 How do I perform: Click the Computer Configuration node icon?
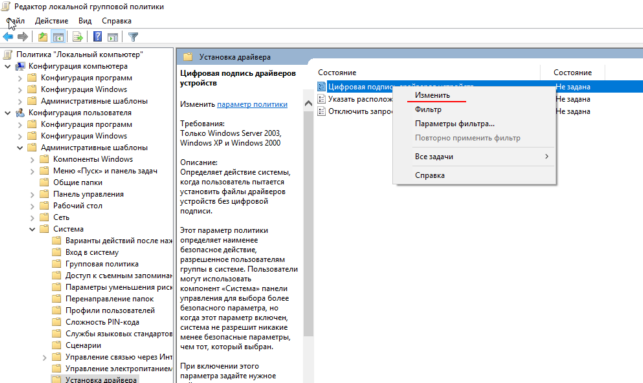(x=20, y=66)
